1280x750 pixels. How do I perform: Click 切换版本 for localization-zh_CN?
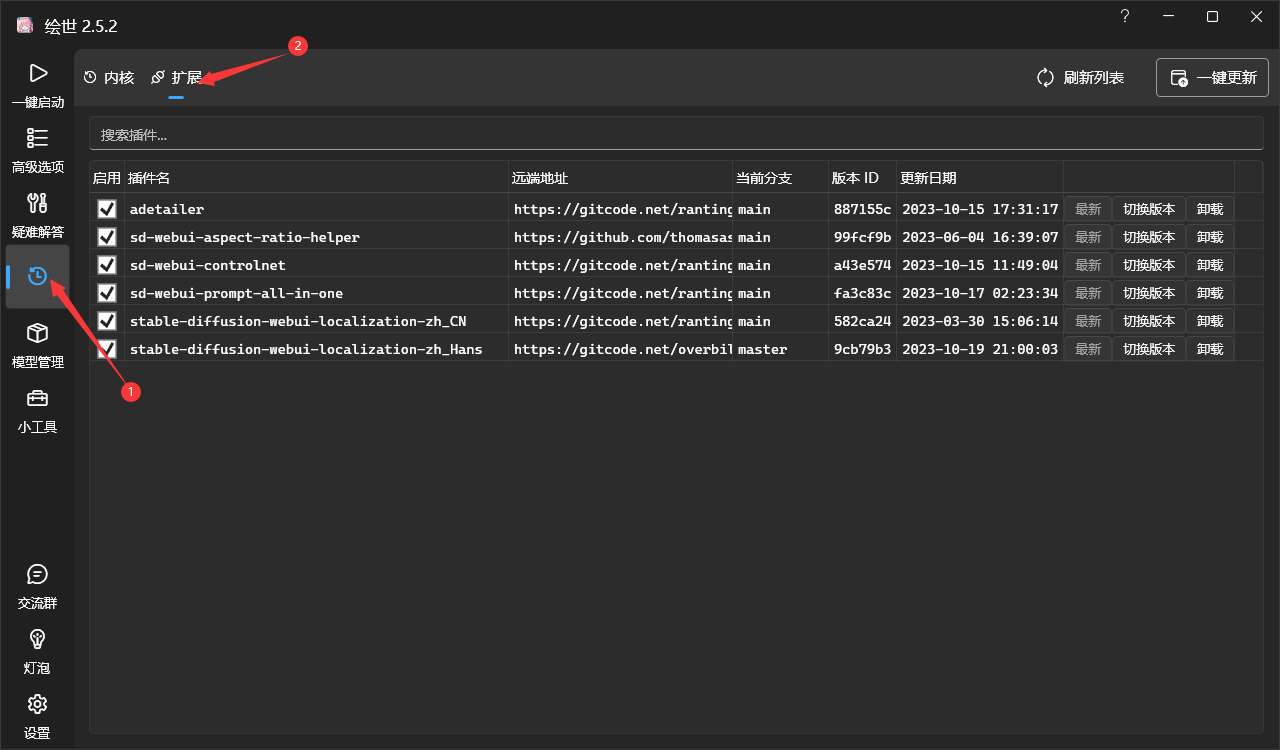1149,321
